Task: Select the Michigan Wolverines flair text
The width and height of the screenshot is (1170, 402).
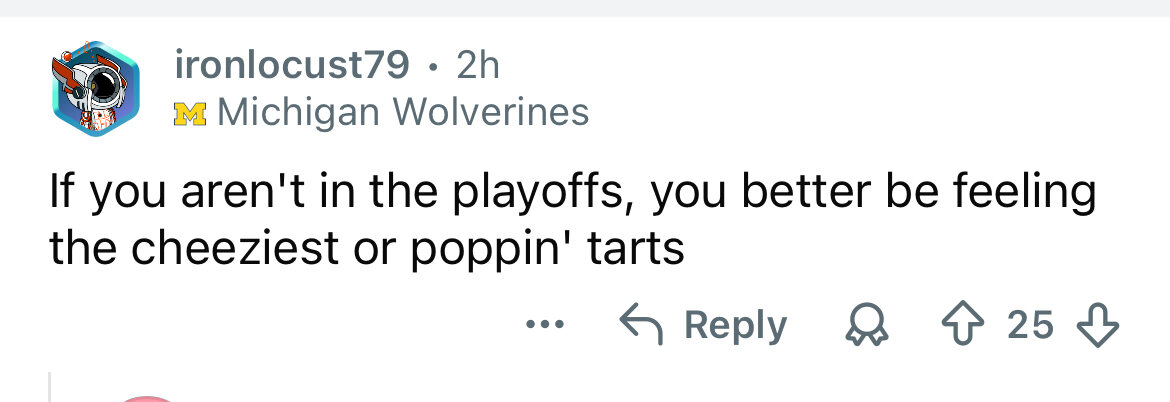Action: coord(403,112)
